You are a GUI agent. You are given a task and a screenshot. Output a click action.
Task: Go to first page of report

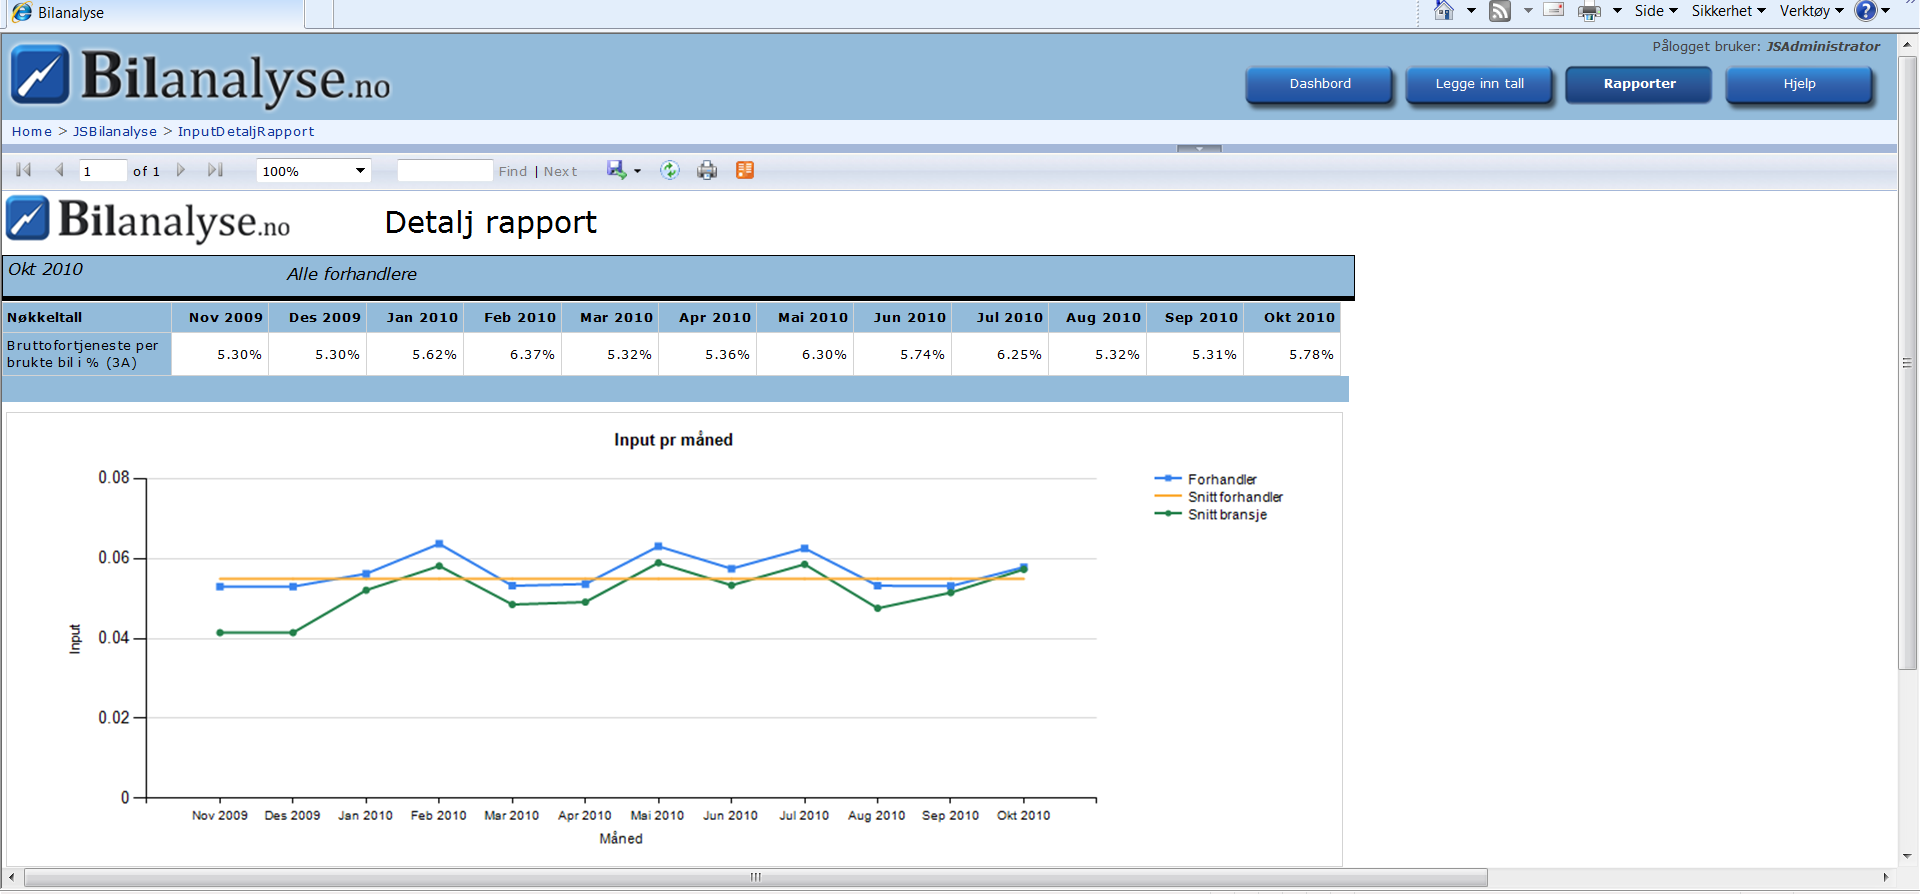click(24, 170)
